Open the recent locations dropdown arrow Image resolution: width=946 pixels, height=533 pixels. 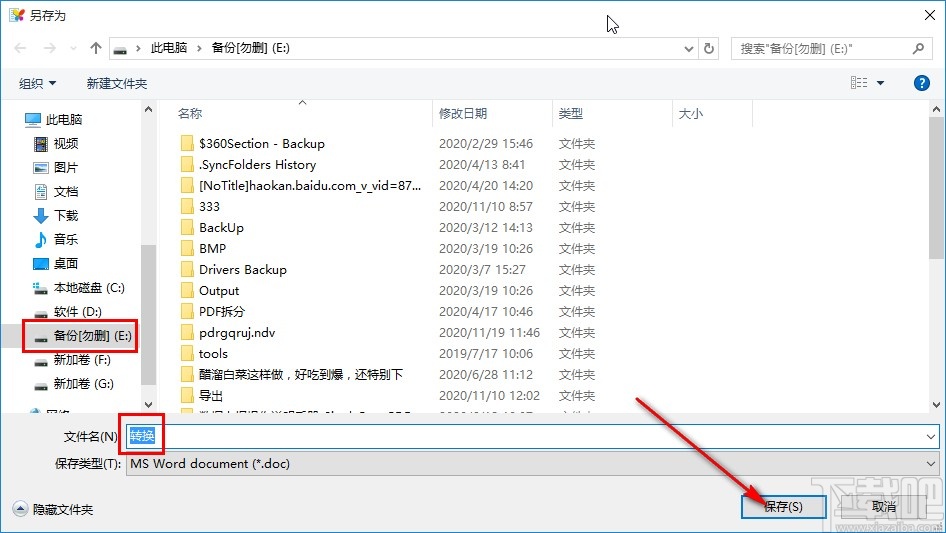[73, 48]
